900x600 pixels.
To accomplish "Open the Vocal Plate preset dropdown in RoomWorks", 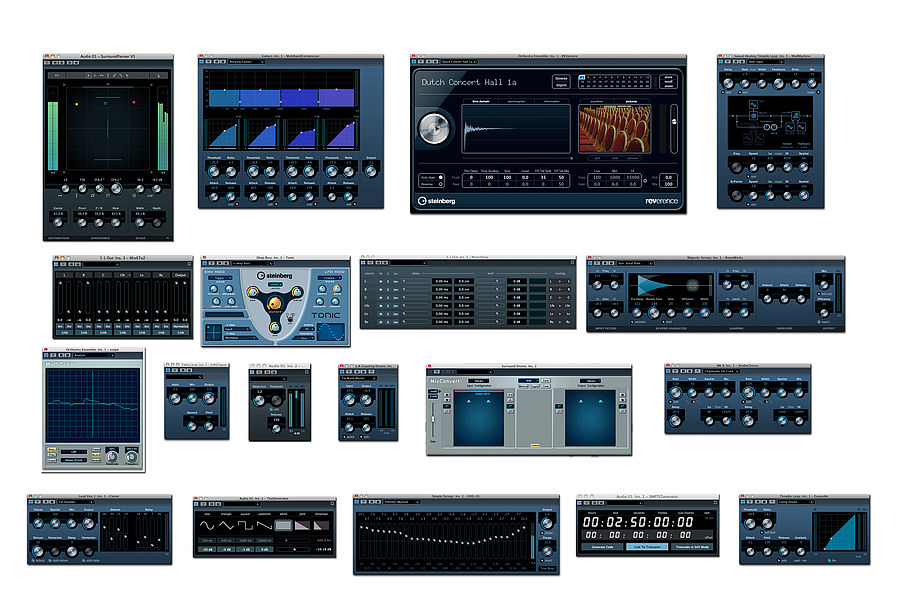I will tap(635, 263).
